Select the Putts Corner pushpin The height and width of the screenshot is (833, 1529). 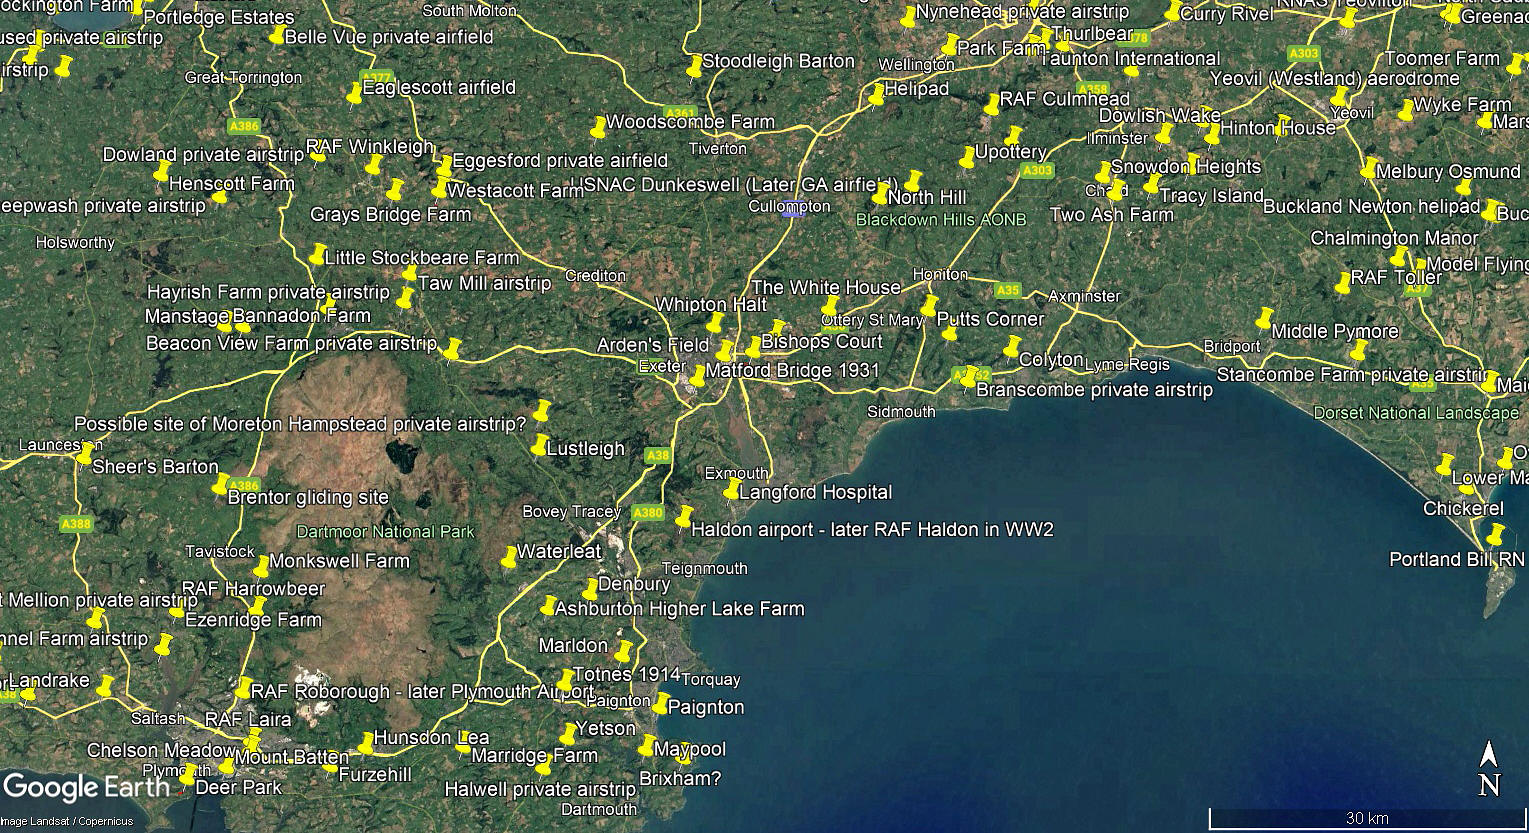click(x=929, y=306)
